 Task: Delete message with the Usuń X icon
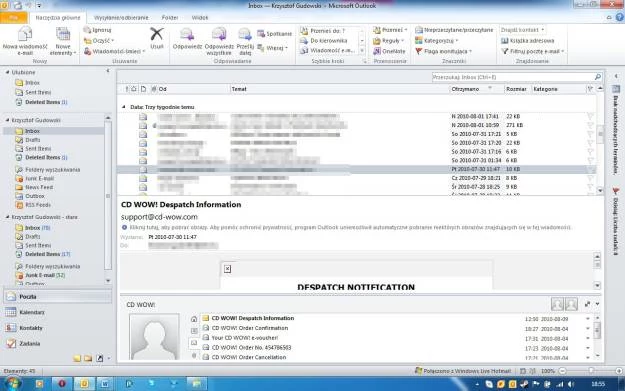coord(157,39)
